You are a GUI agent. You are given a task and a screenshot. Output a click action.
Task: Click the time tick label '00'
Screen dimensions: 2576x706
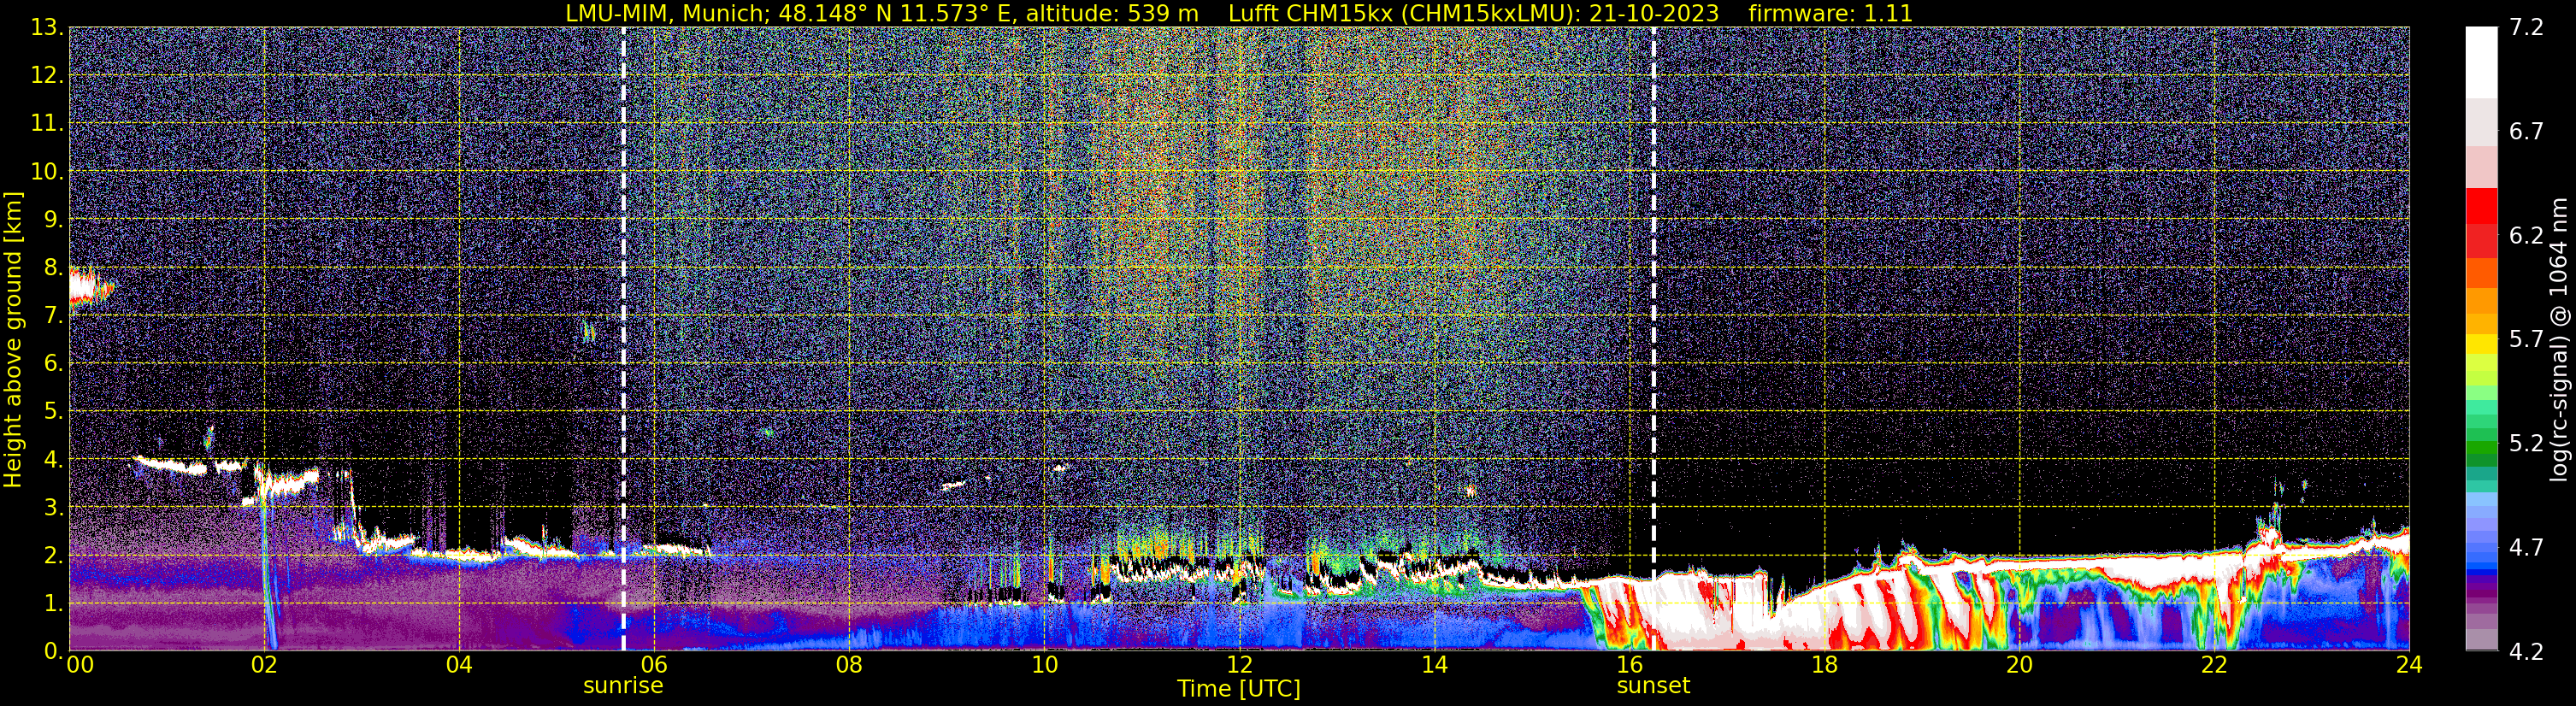[80, 664]
